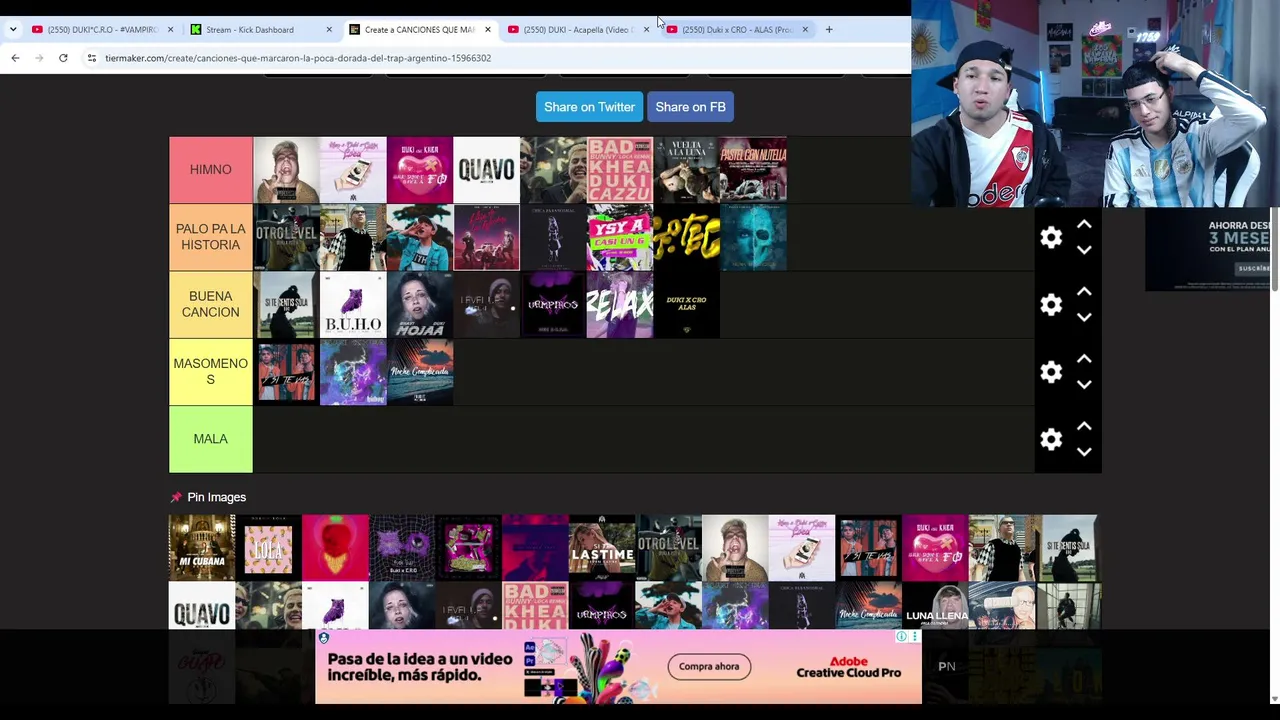The height and width of the screenshot is (720, 1280).
Task: Close the DUKI - Acapella tab
Action: (646, 29)
